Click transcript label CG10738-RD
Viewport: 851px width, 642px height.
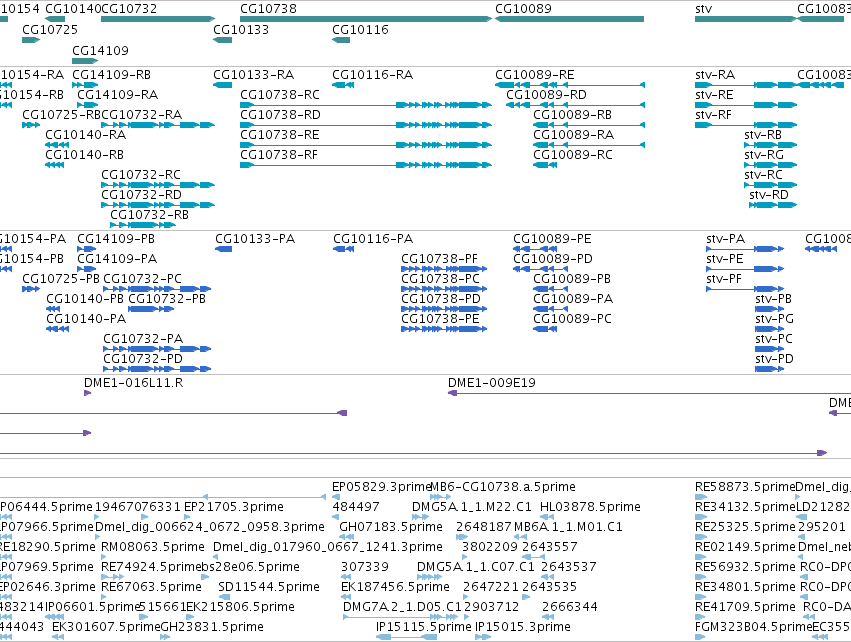281,115
